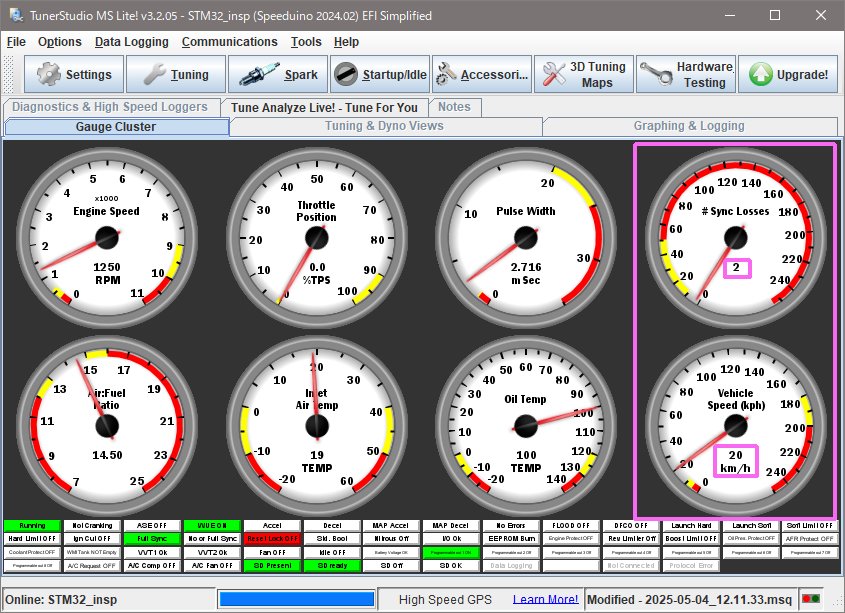Click the MAP Accel indicator
Image resolution: width=845 pixels, height=613 pixels.
[391, 525]
